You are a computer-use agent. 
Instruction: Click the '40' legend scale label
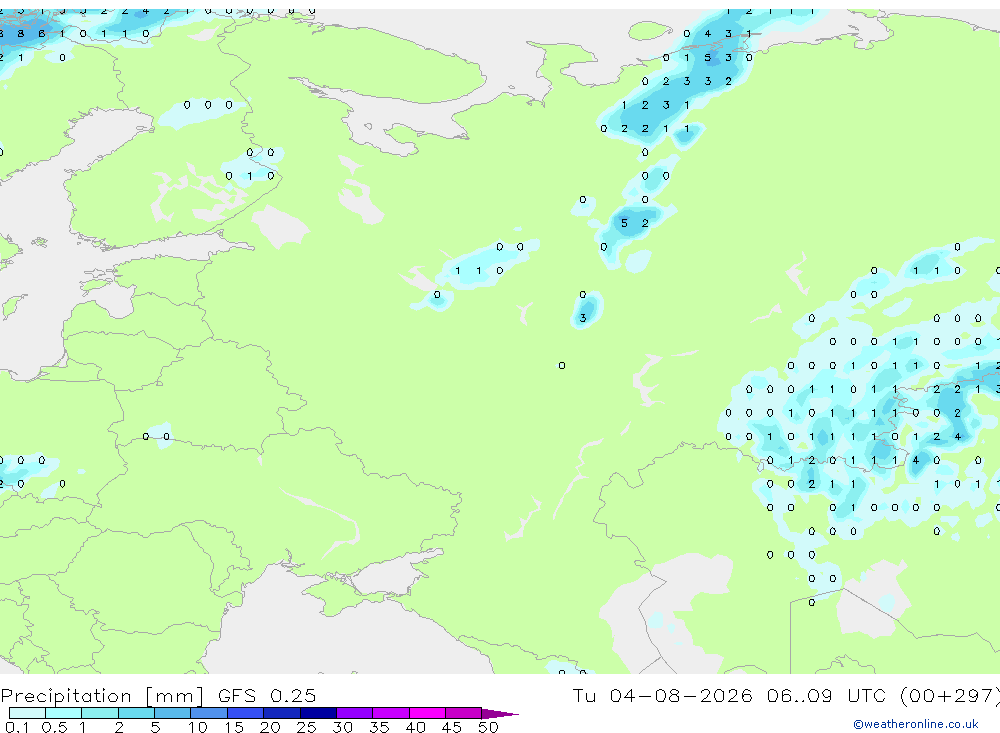(416, 727)
